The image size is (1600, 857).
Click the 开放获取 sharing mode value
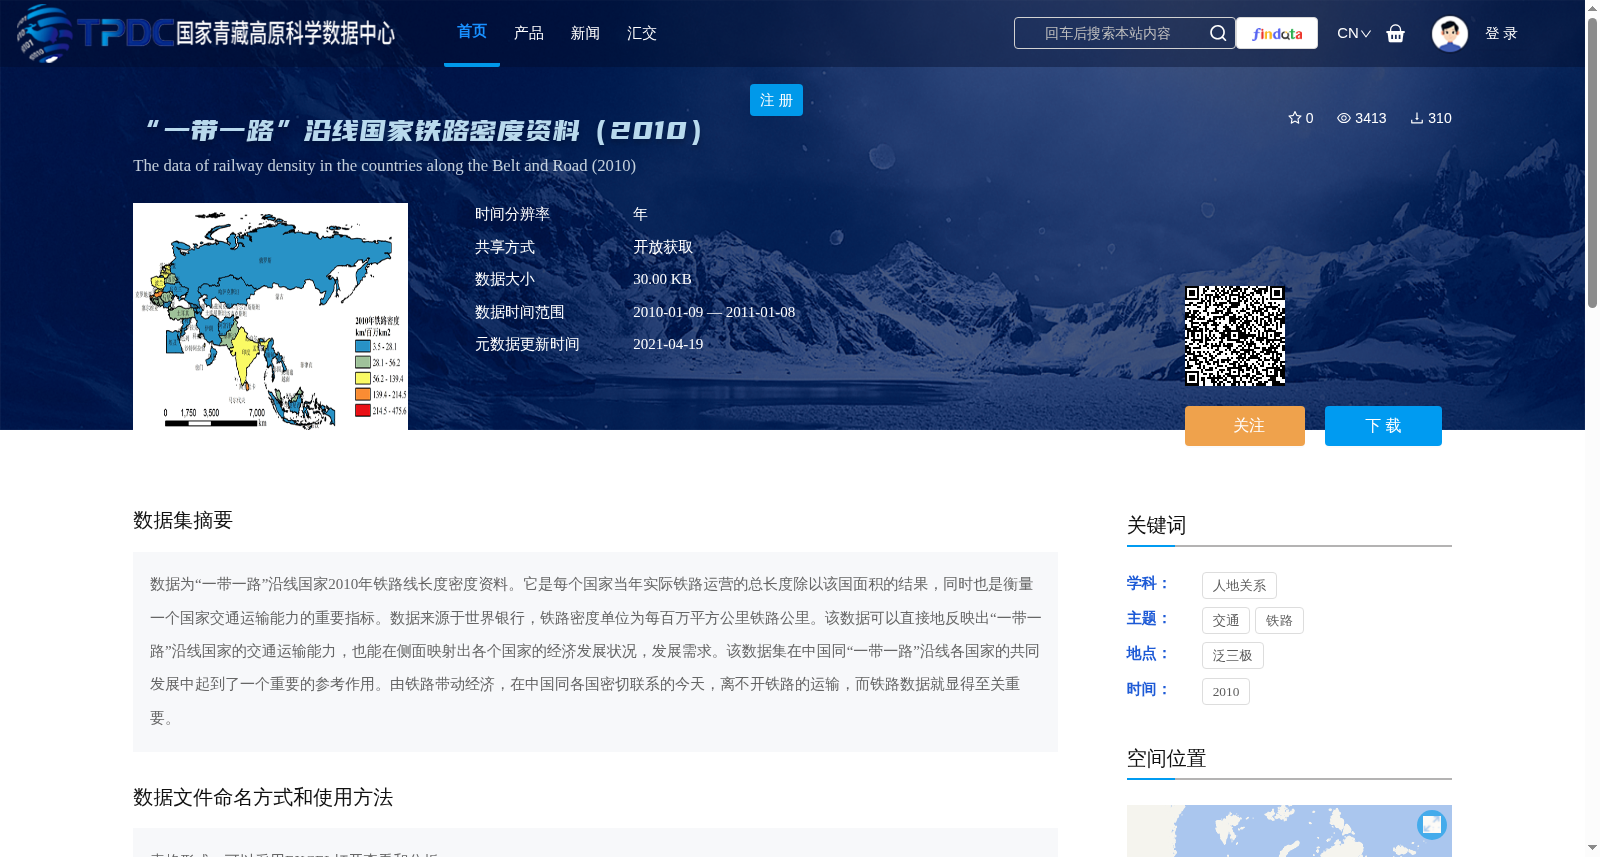(x=663, y=247)
